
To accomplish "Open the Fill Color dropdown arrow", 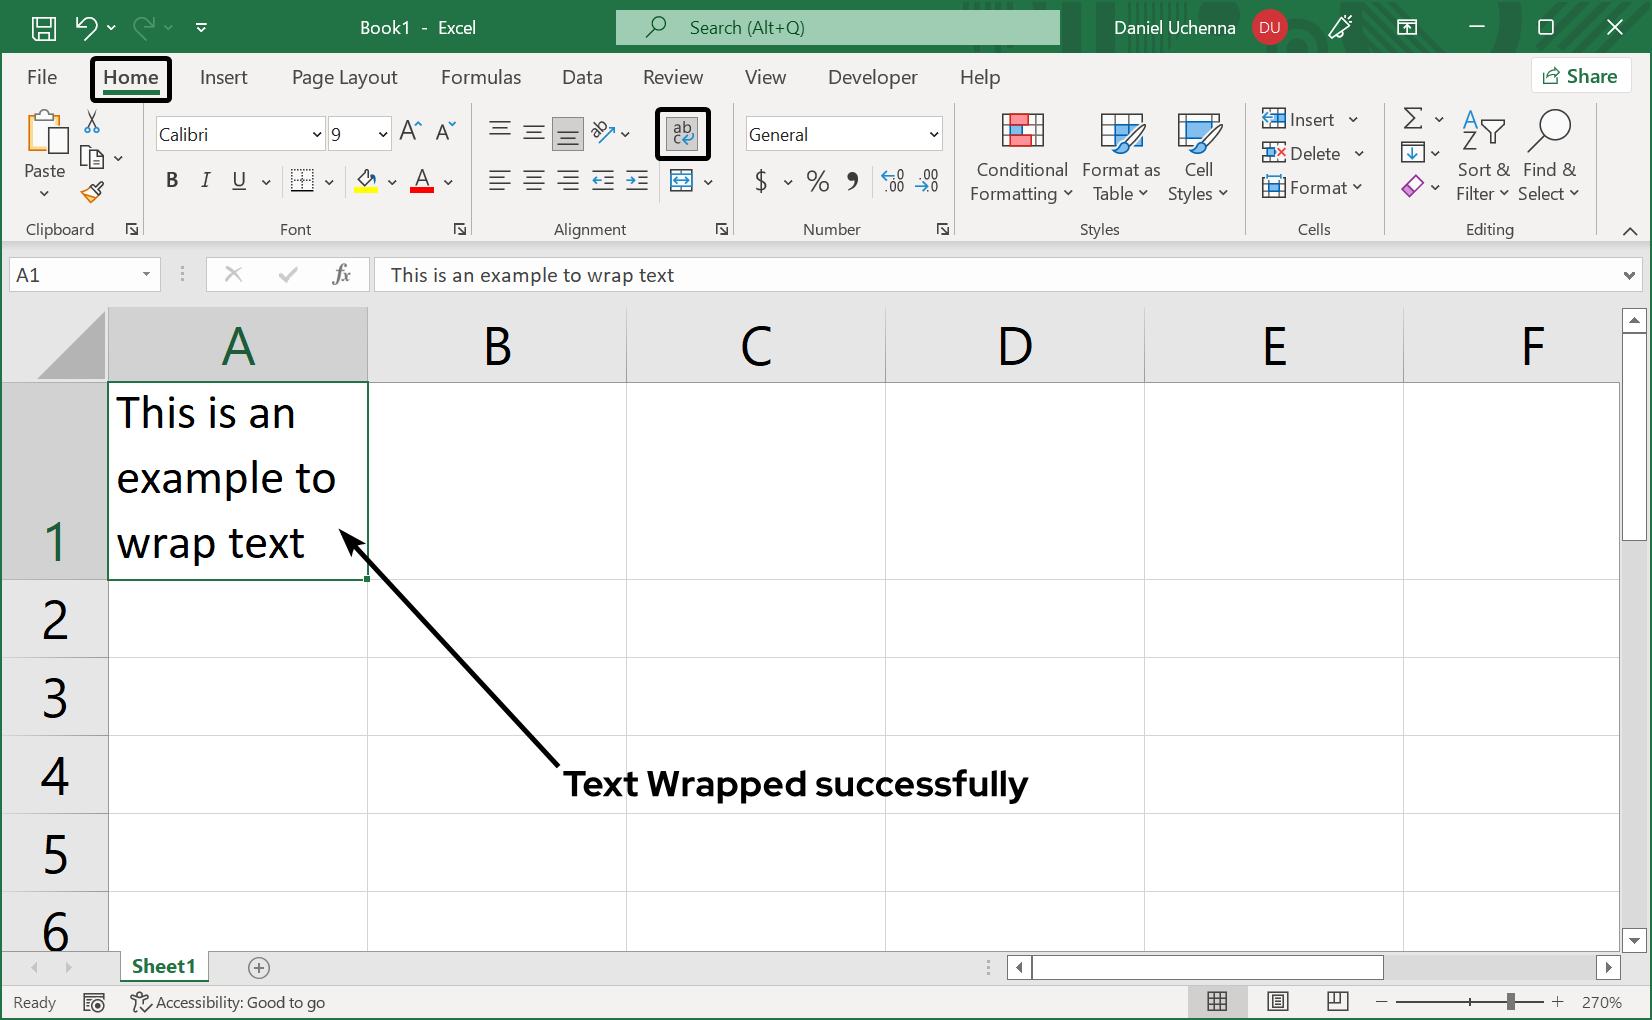I will (x=391, y=181).
